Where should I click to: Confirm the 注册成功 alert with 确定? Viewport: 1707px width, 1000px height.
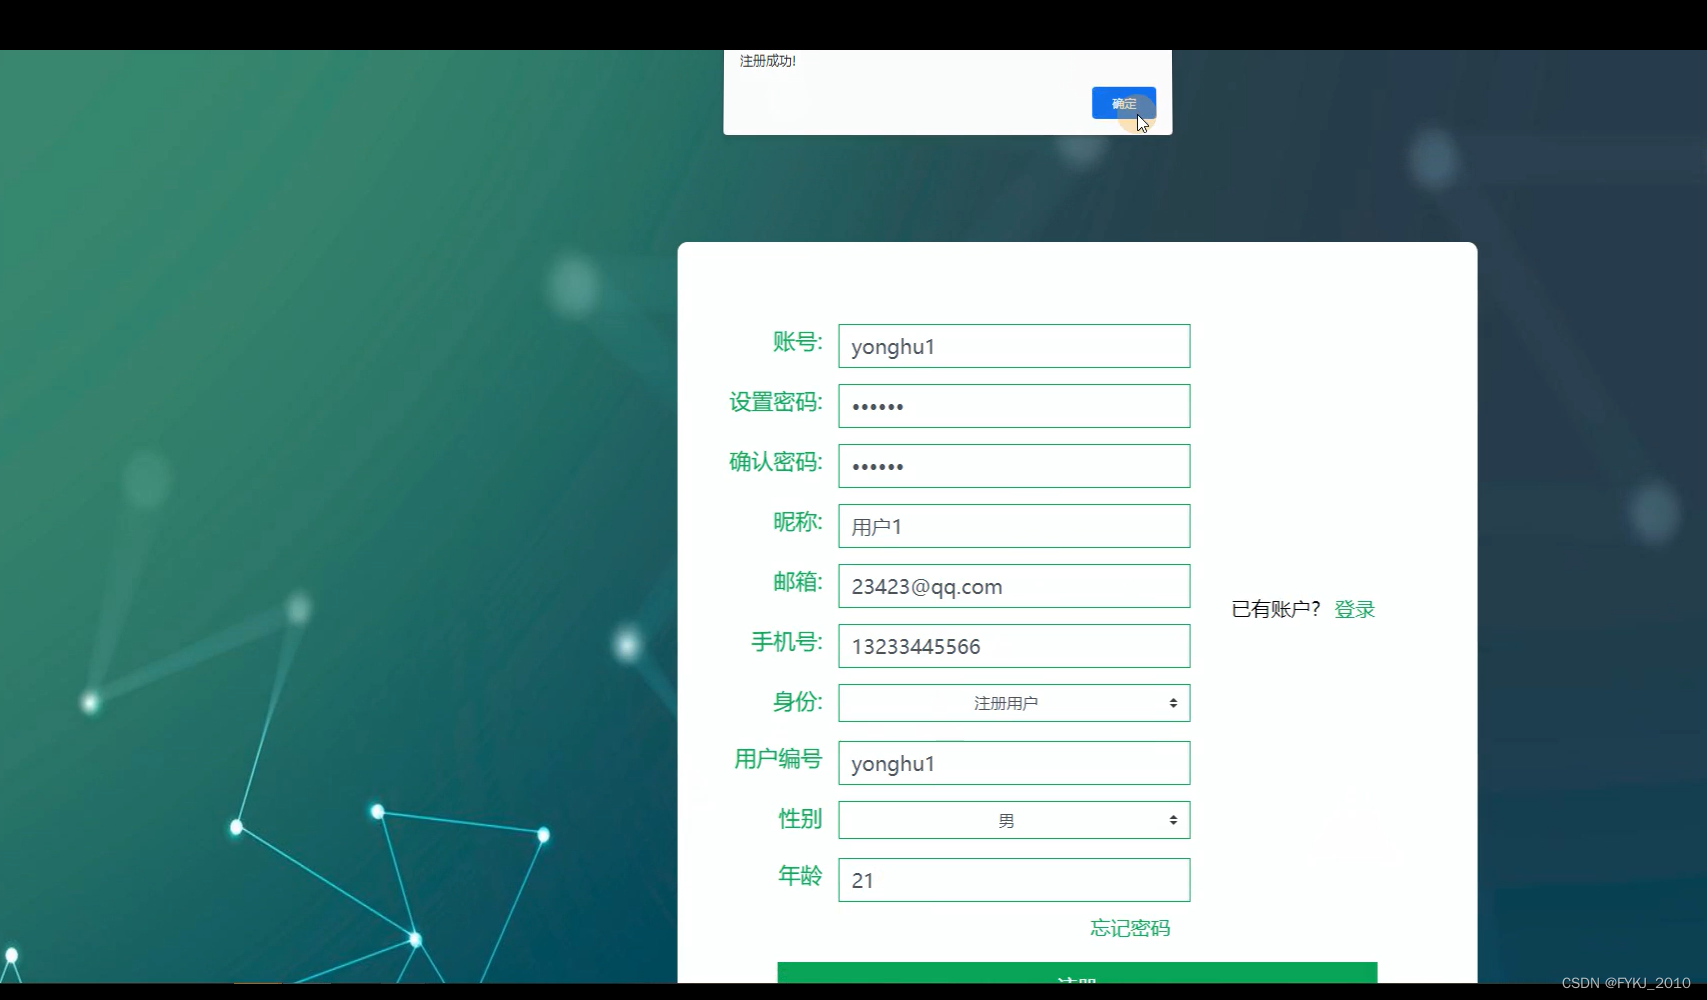[1123, 103]
